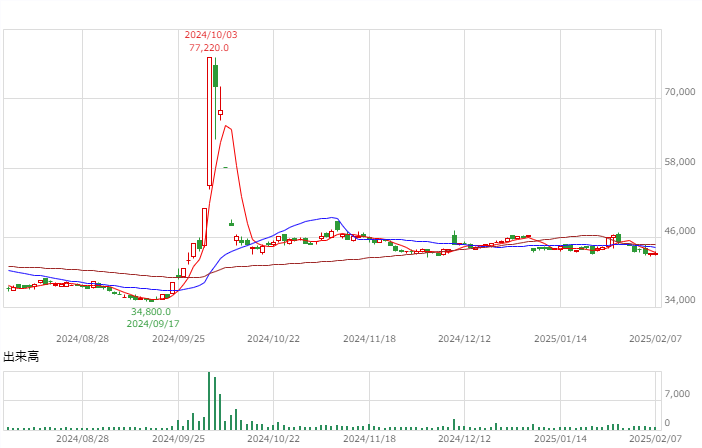The height and width of the screenshot is (448, 702).
Task: Click 2025/02/07 label under the price chart
Action: tap(655, 339)
